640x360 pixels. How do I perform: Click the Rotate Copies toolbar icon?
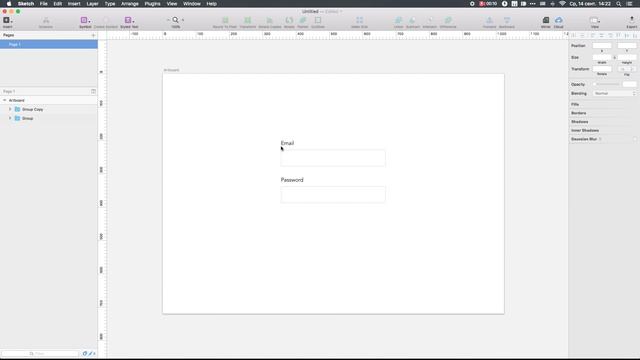[x=269, y=20]
